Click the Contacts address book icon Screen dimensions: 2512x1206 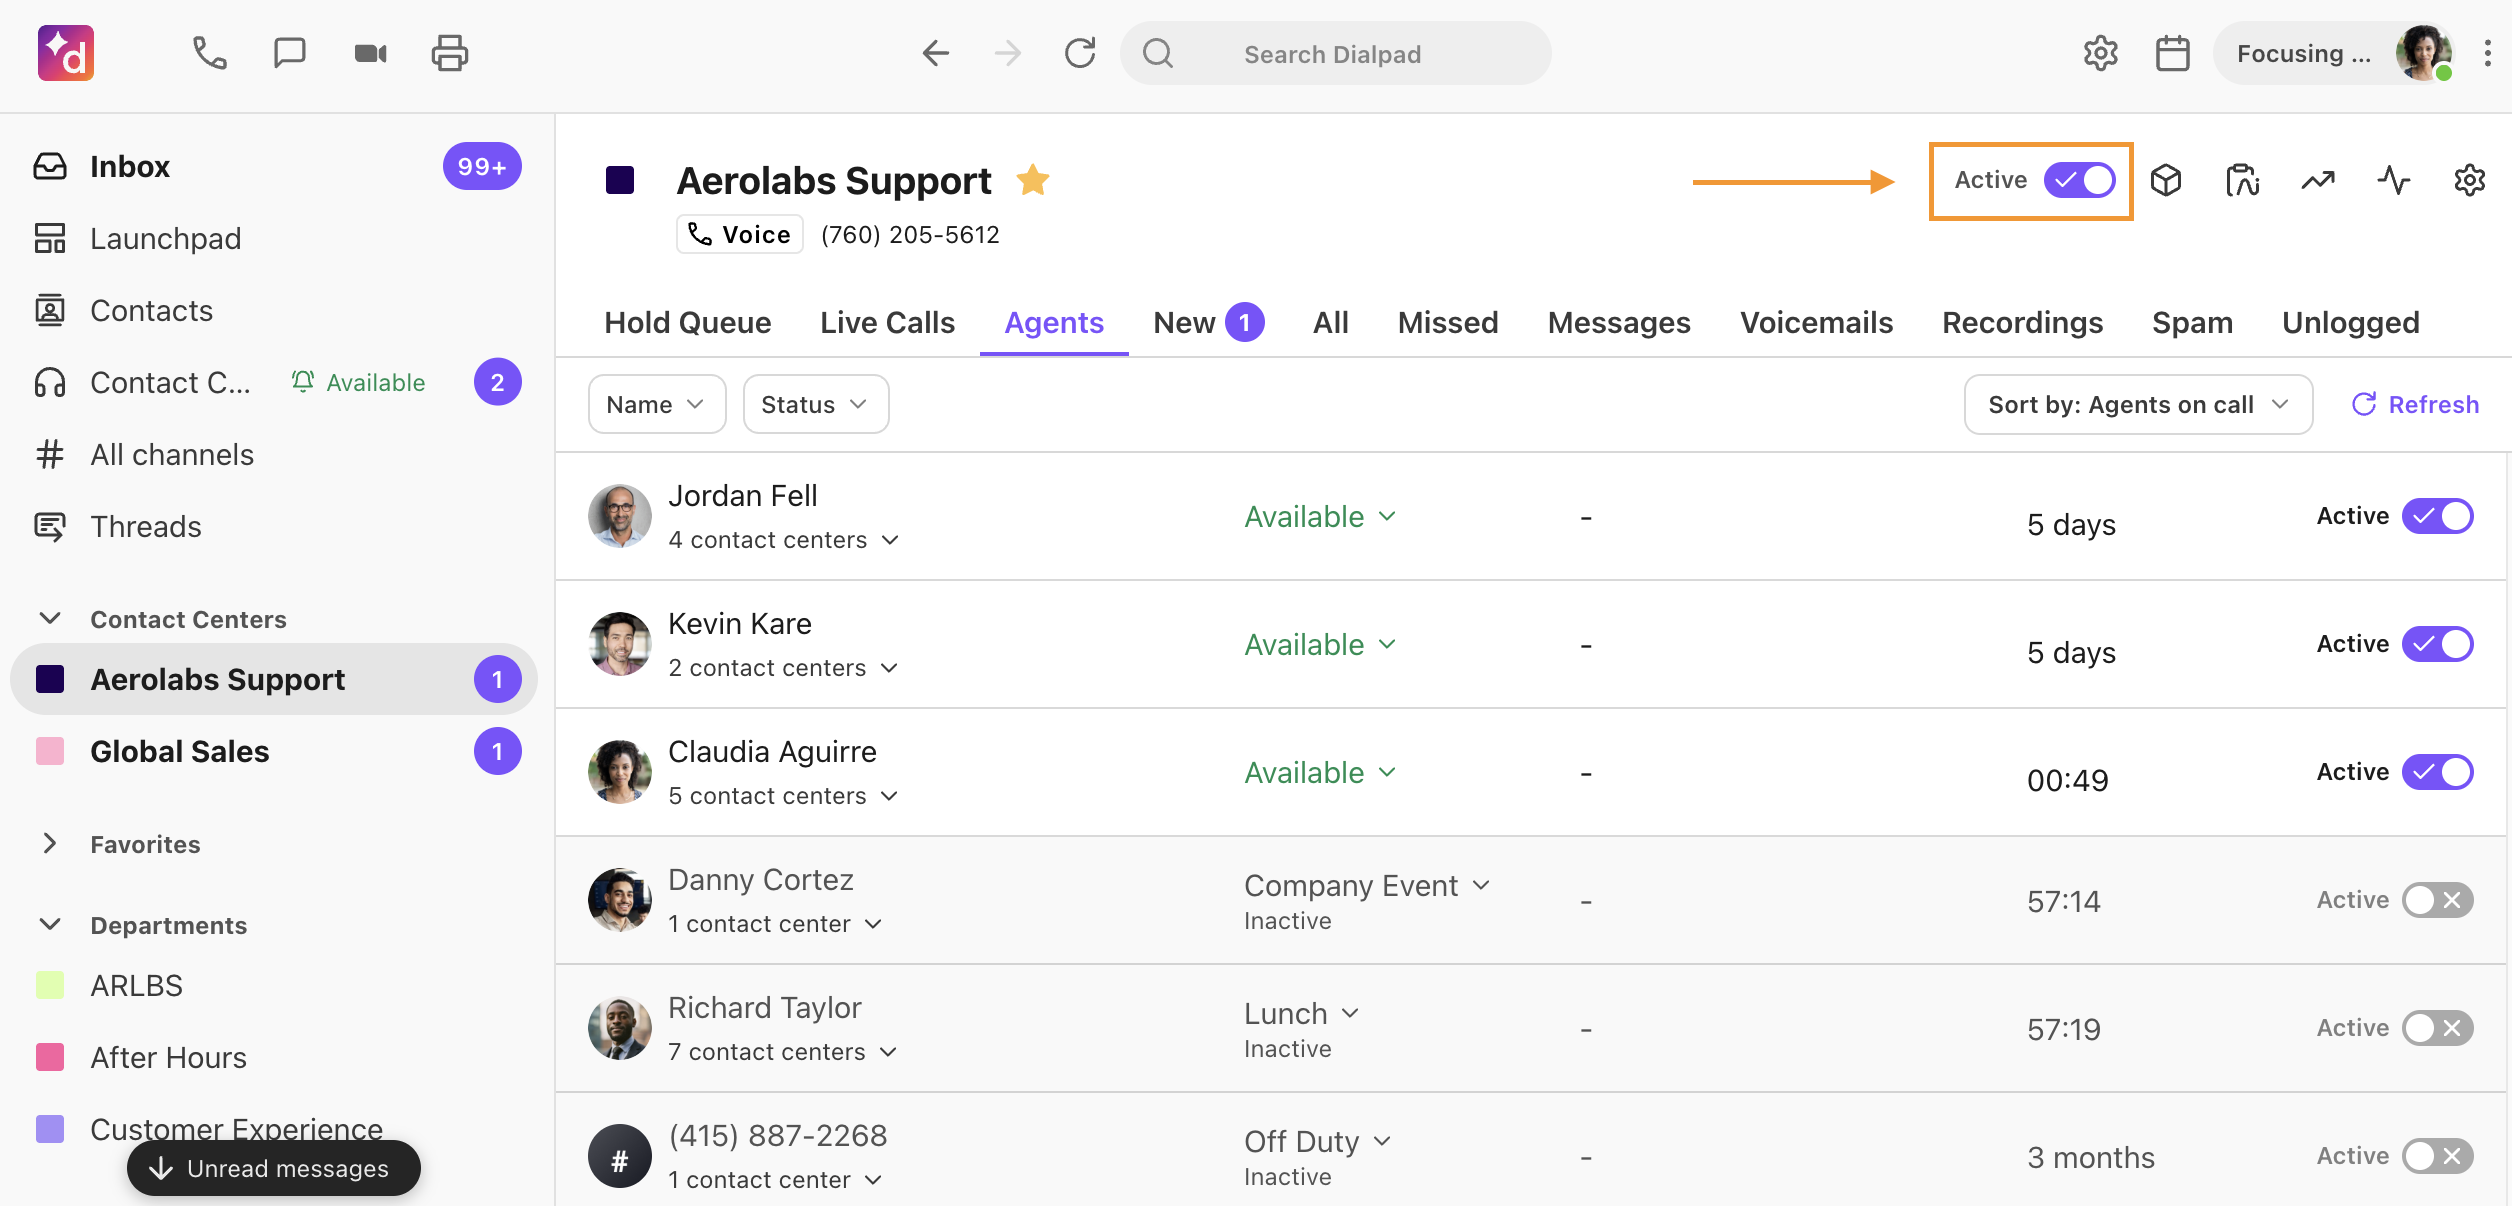(x=50, y=310)
